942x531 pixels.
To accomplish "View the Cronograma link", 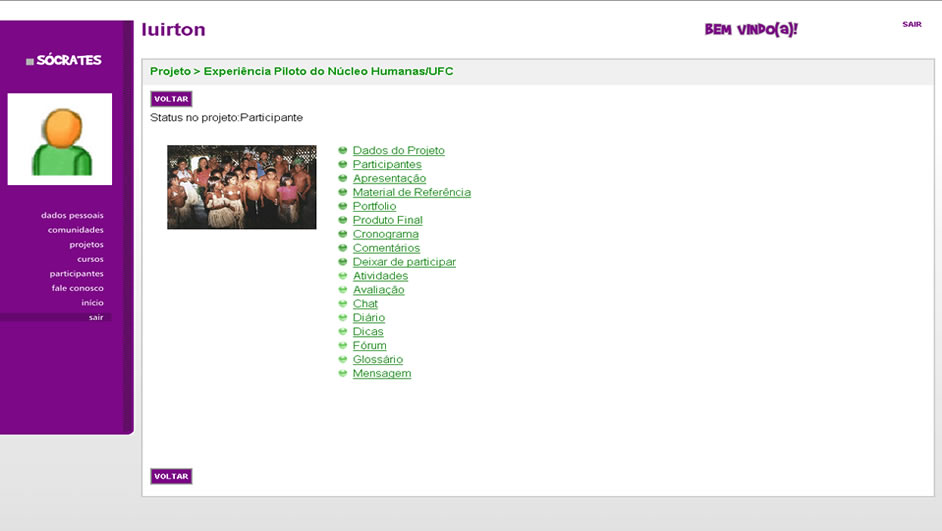I will tap(385, 234).
